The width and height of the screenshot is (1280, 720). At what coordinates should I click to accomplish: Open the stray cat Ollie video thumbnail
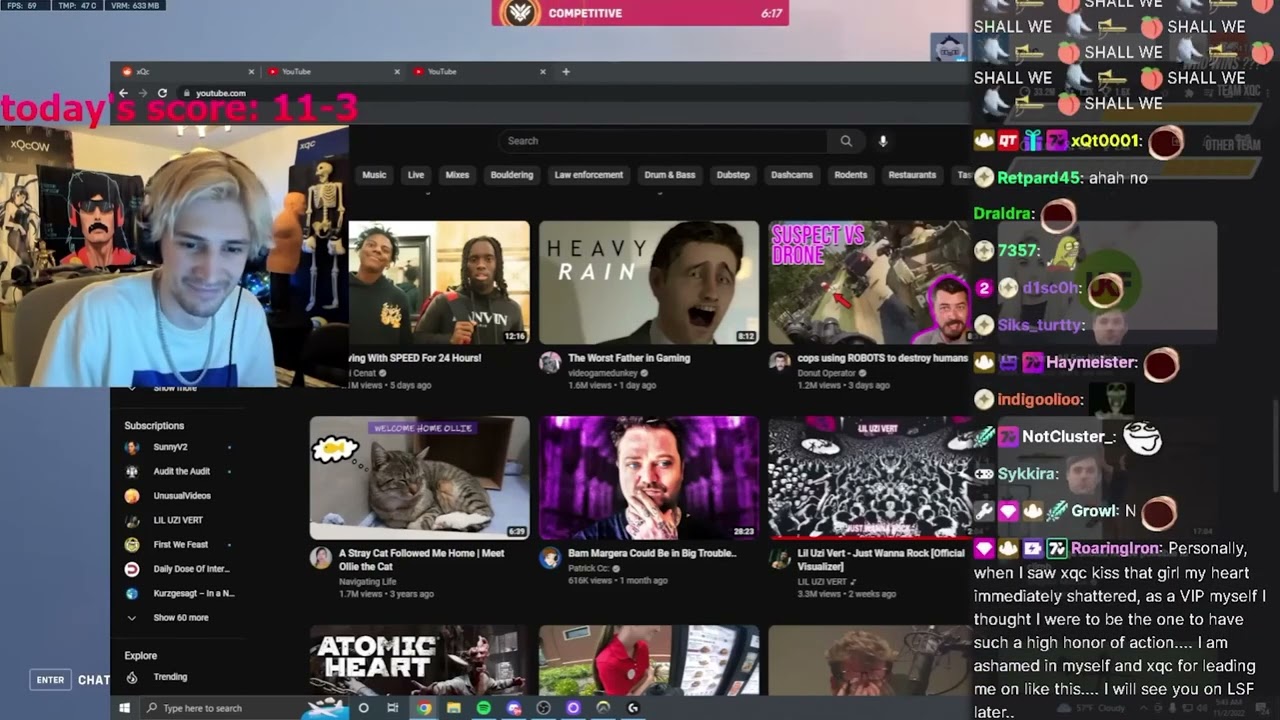(x=419, y=478)
